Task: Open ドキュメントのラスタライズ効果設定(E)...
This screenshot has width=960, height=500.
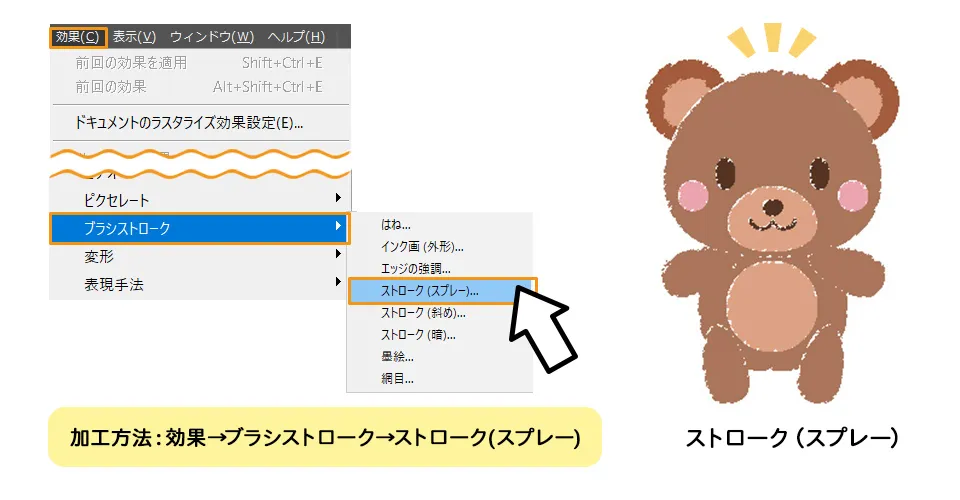Action: pyautogui.click(x=200, y=123)
